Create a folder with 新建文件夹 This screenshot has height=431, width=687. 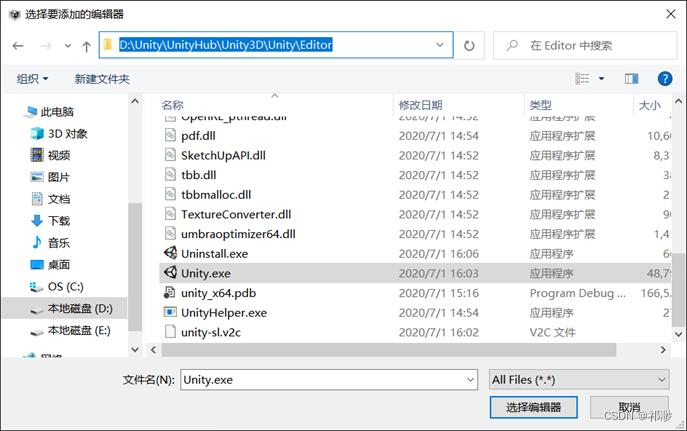pyautogui.click(x=102, y=79)
